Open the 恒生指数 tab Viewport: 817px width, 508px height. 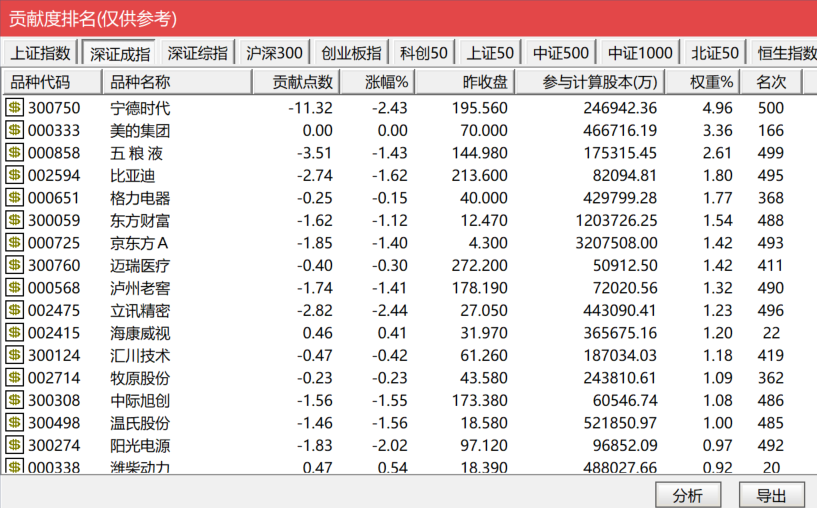coord(784,53)
